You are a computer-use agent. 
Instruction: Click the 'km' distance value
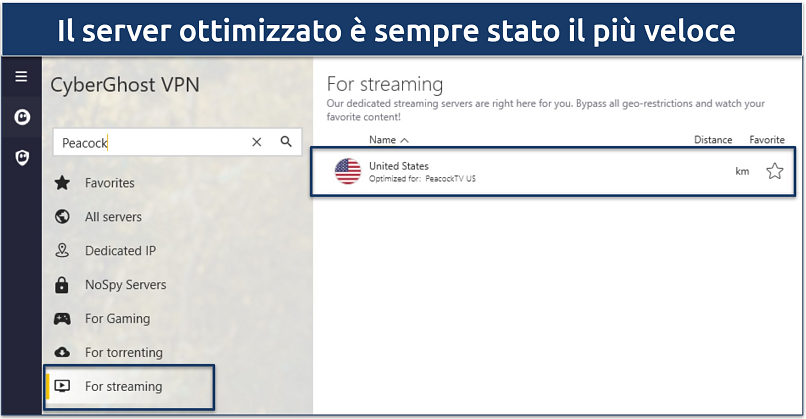coord(742,172)
